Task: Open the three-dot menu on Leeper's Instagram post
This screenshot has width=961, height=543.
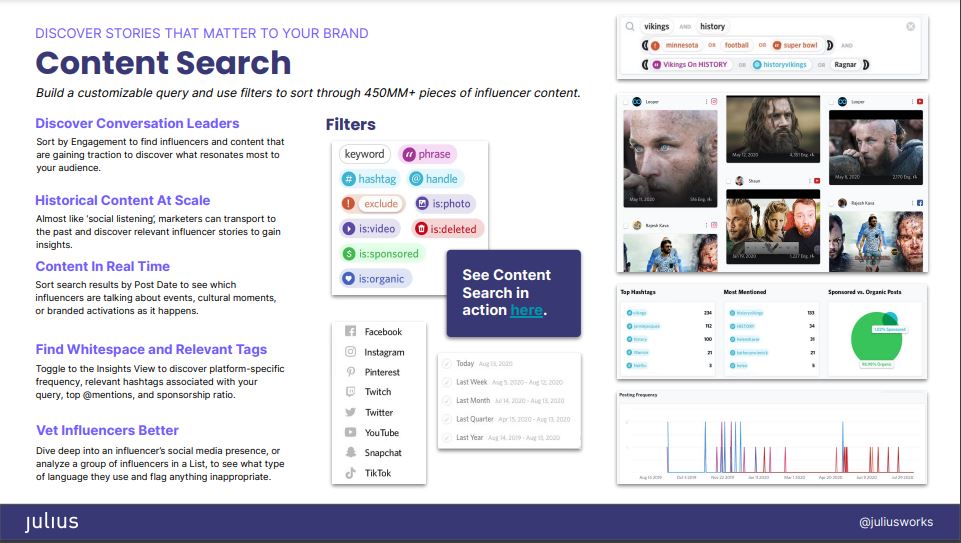Action: (x=707, y=102)
